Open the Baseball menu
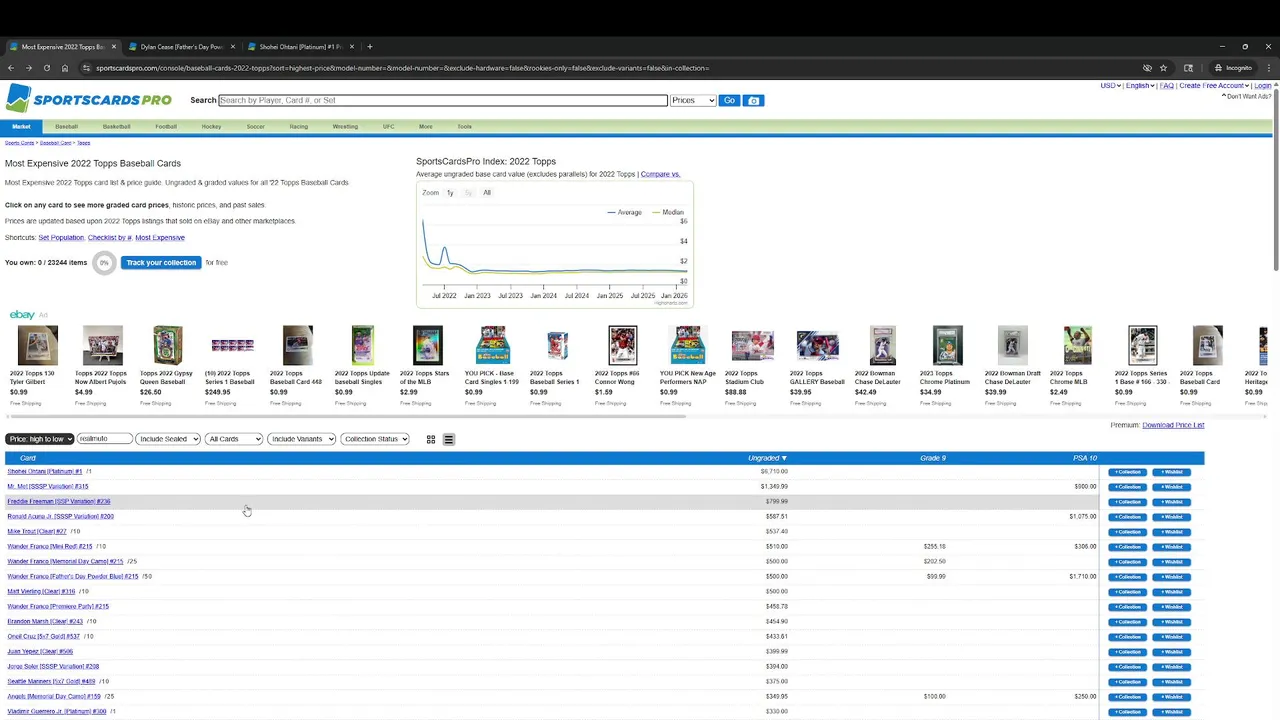Image resolution: width=1280 pixels, height=720 pixels. tap(66, 127)
